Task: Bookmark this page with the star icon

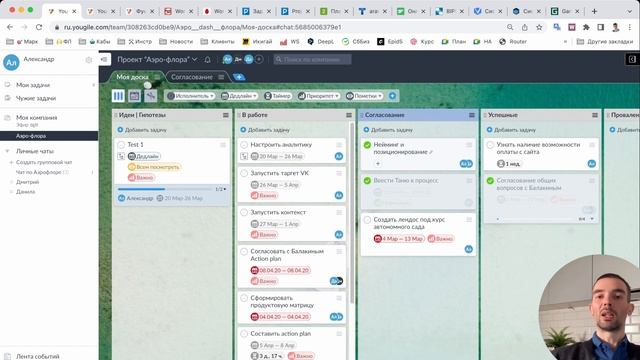Action: point(539,27)
